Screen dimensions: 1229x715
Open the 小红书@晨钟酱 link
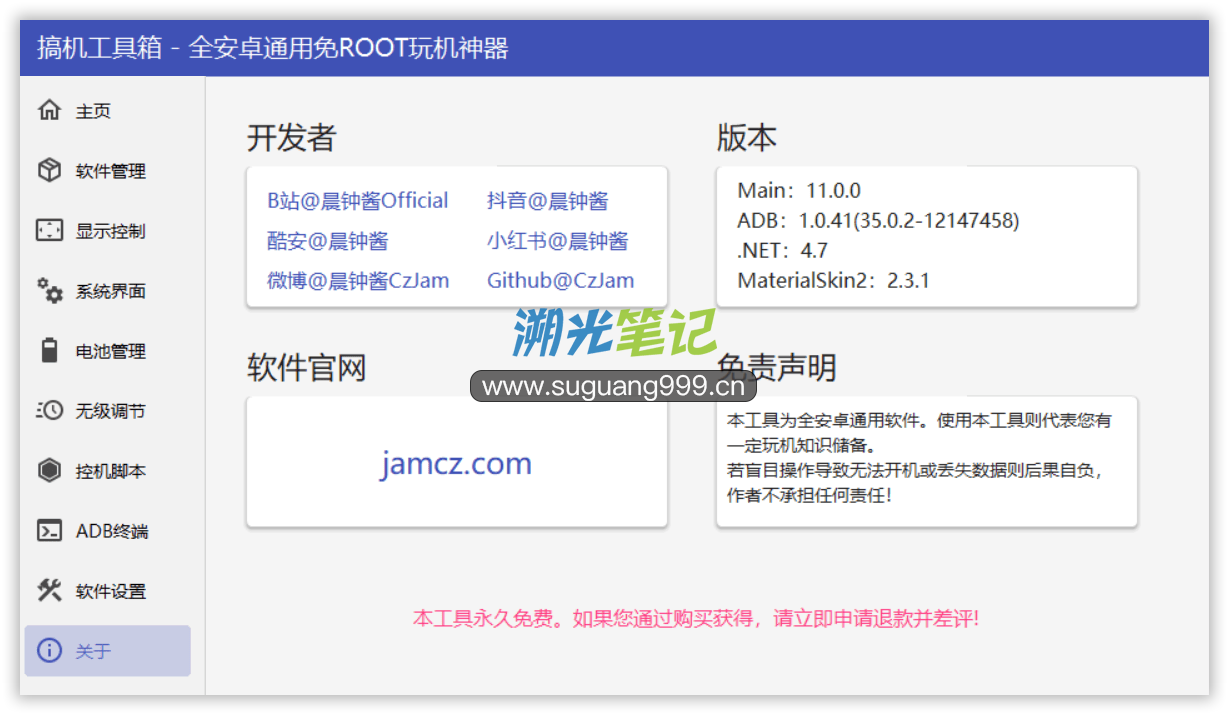point(557,241)
